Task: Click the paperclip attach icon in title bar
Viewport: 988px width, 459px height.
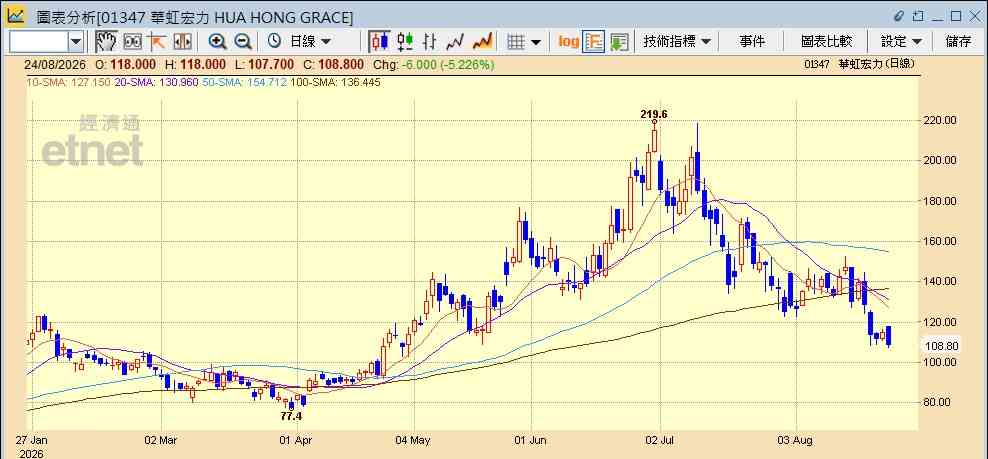Action: click(x=899, y=16)
